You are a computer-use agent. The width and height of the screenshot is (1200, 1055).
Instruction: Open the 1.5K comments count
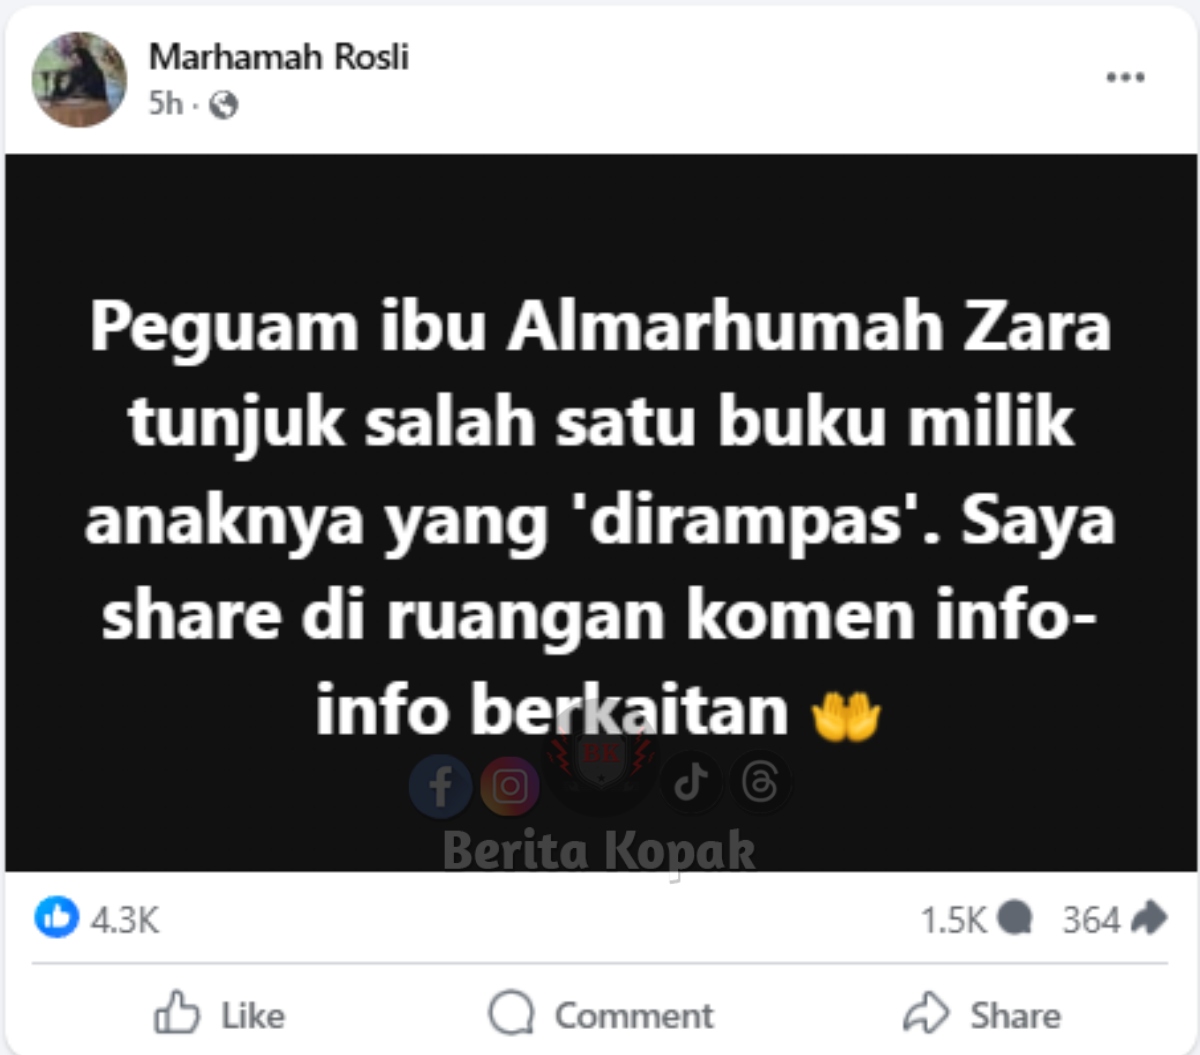tap(953, 919)
